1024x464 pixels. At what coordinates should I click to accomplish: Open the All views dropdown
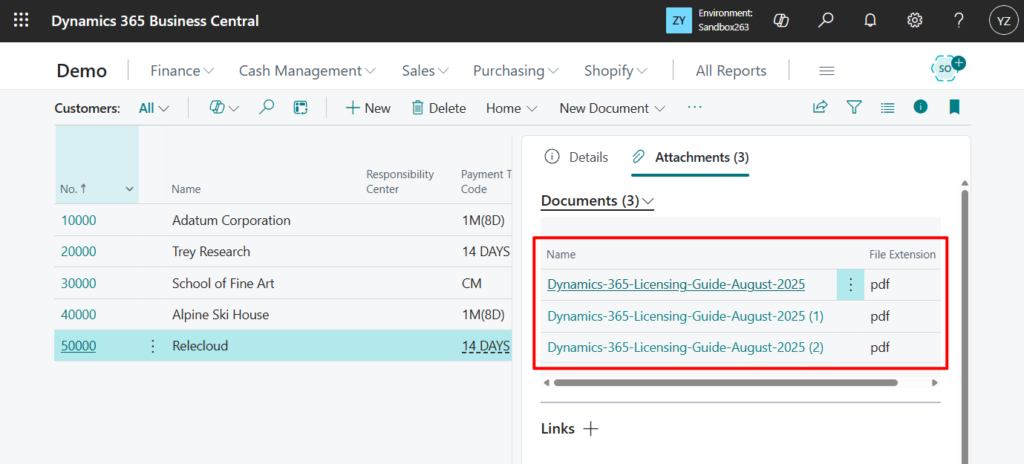(x=153, y=108)
